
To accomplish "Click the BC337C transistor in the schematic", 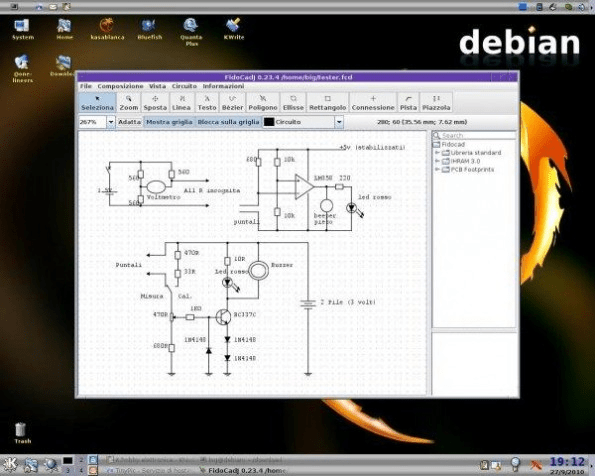I will click(223, 317).
